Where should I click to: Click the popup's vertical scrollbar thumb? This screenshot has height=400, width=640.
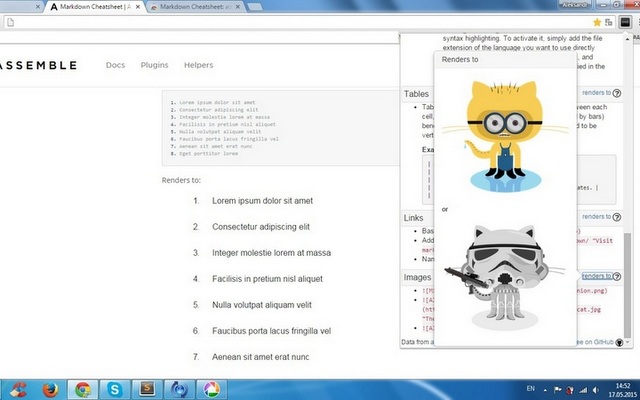pyautogui.click(x=627, y=284)
